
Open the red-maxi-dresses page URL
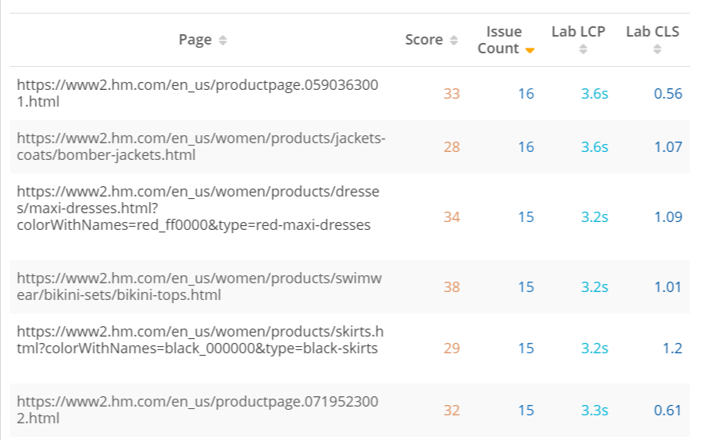point(198,208)
